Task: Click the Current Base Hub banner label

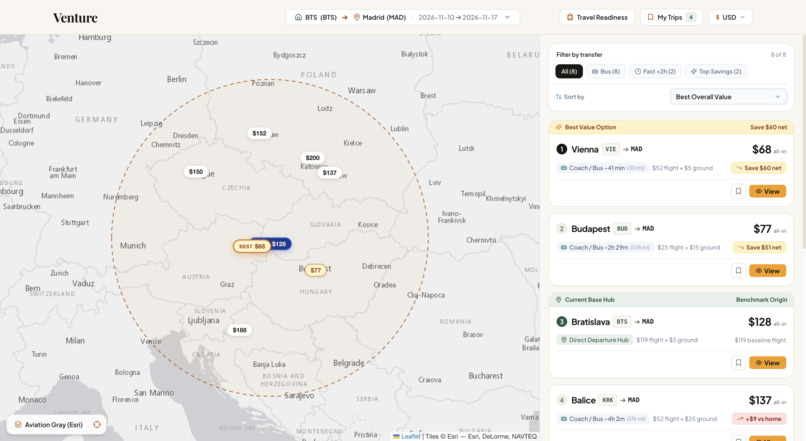Action: pyautogui.click(x=589, y=300)
